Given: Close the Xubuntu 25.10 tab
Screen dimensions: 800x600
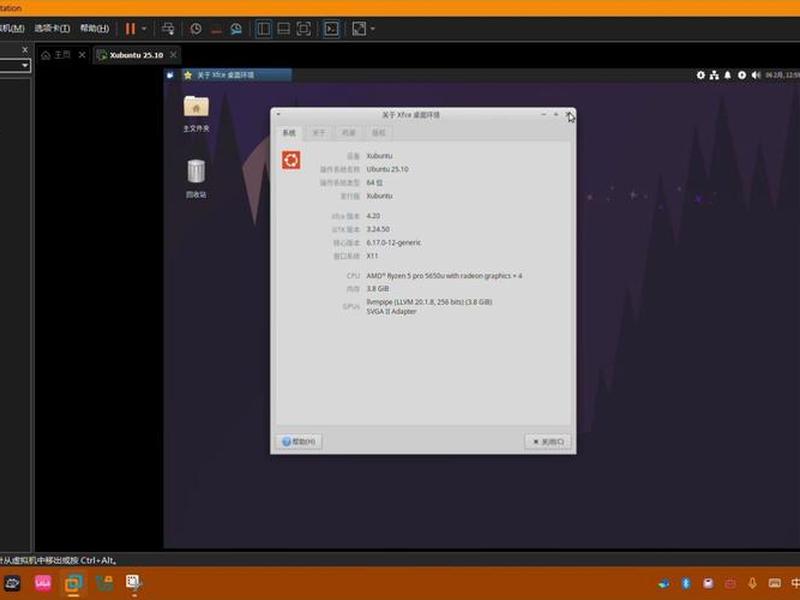Looking at the screenshot, I should pyautogui.click(x=173, y=54).
